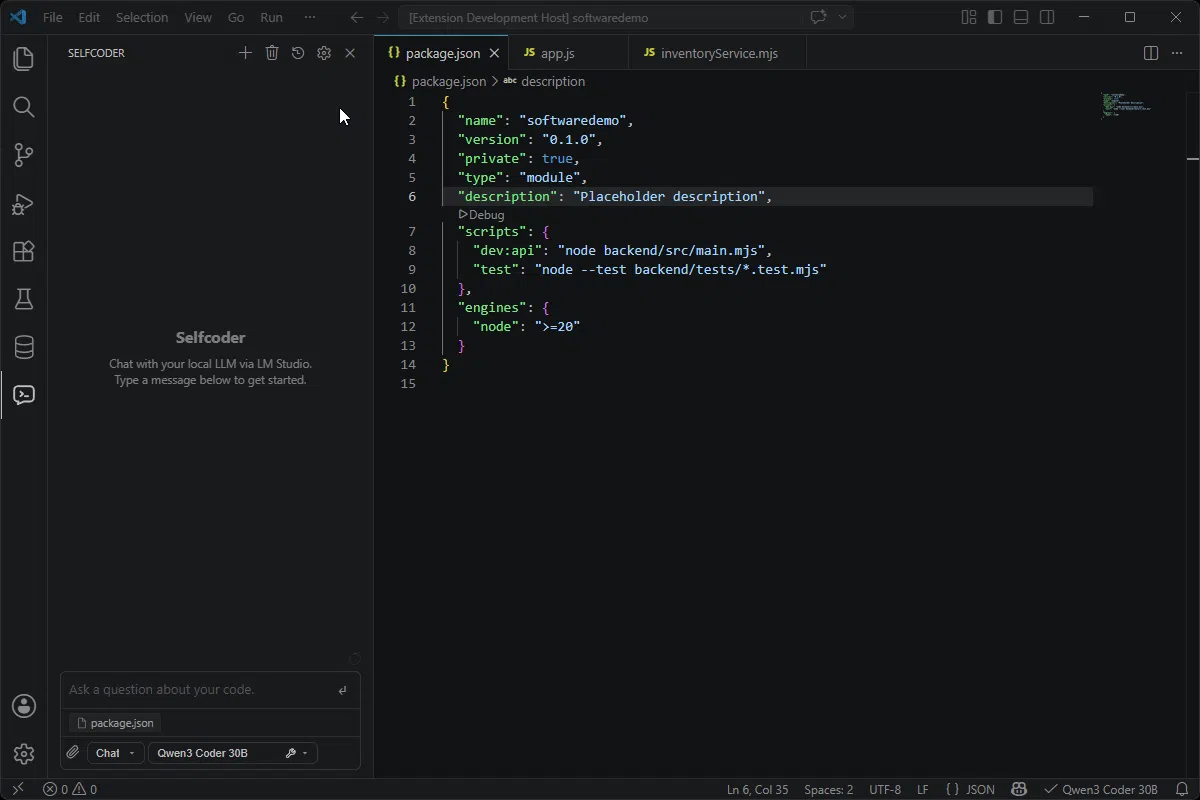The image size is (1200, 800).
Task: Switch to the inventoryService.mjs tab
Action: pos(718,53)
